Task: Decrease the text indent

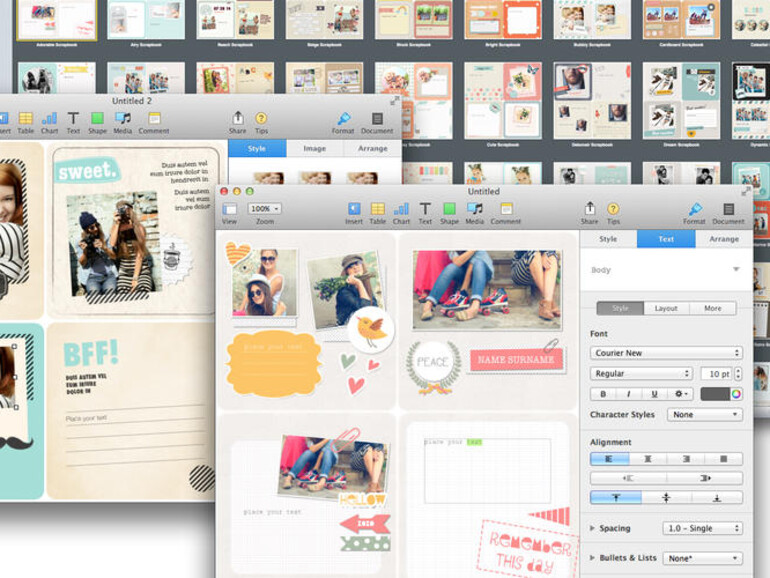Action: (628, 478)
